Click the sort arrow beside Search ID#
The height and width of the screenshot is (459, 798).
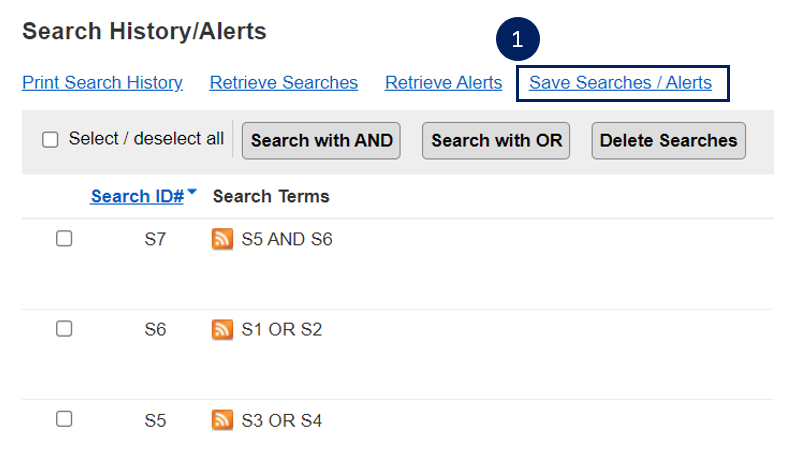[x=192, y=192]
